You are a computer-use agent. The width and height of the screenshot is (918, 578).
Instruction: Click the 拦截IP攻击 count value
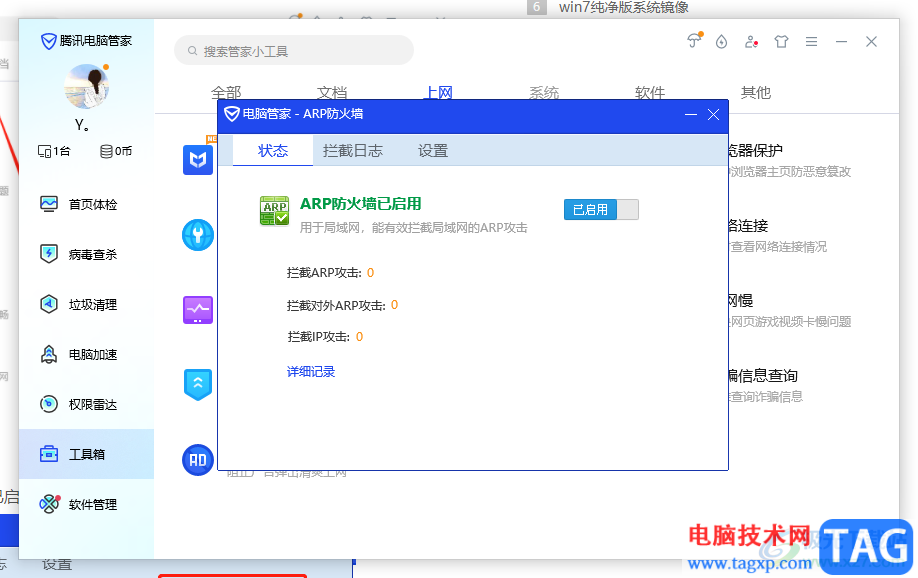coord(359,337)
